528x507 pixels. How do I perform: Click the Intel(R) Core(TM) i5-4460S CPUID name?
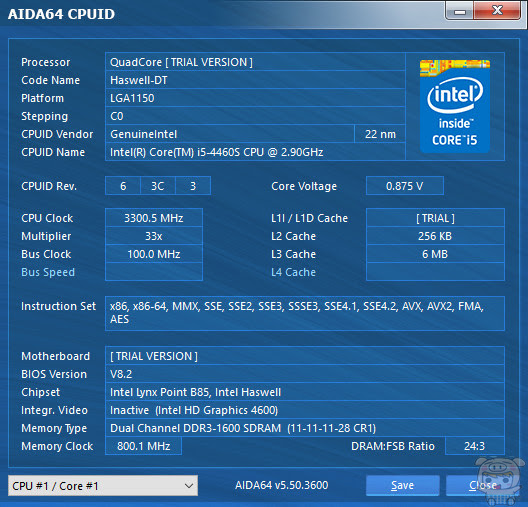coord(255,152)
